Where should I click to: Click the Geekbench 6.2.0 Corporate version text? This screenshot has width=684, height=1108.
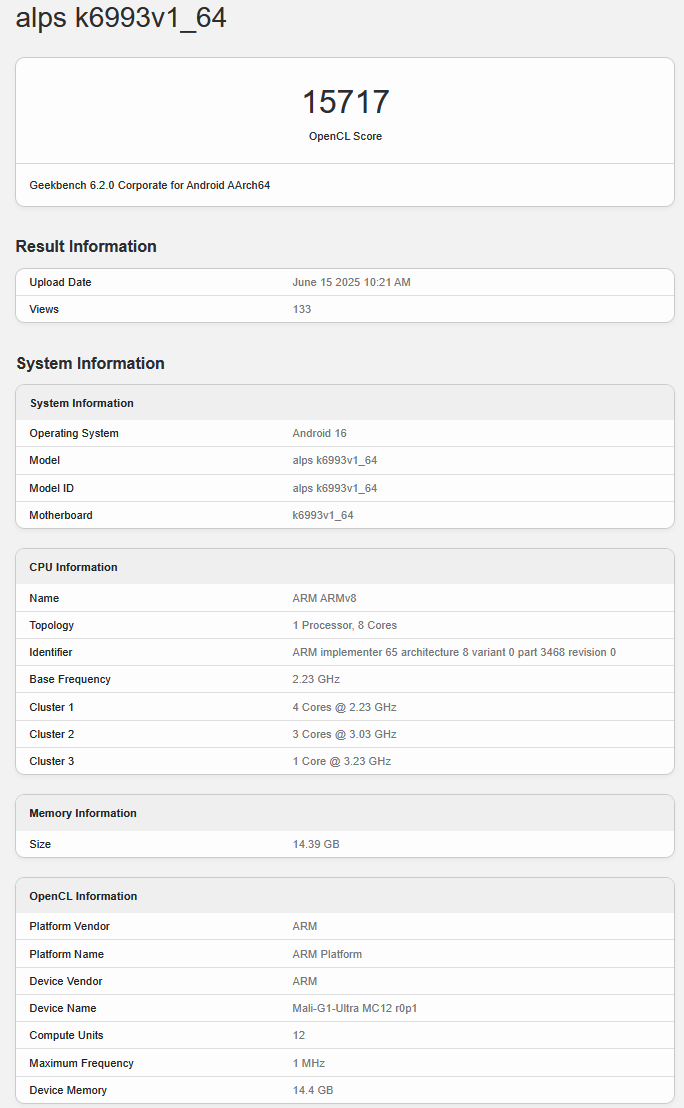[x=150, y=185]
